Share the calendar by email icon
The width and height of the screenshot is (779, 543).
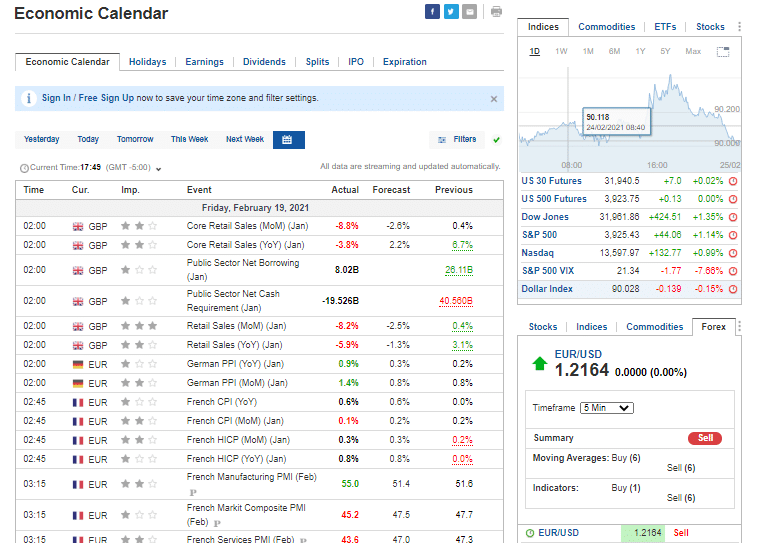click(x=469, y=11)
